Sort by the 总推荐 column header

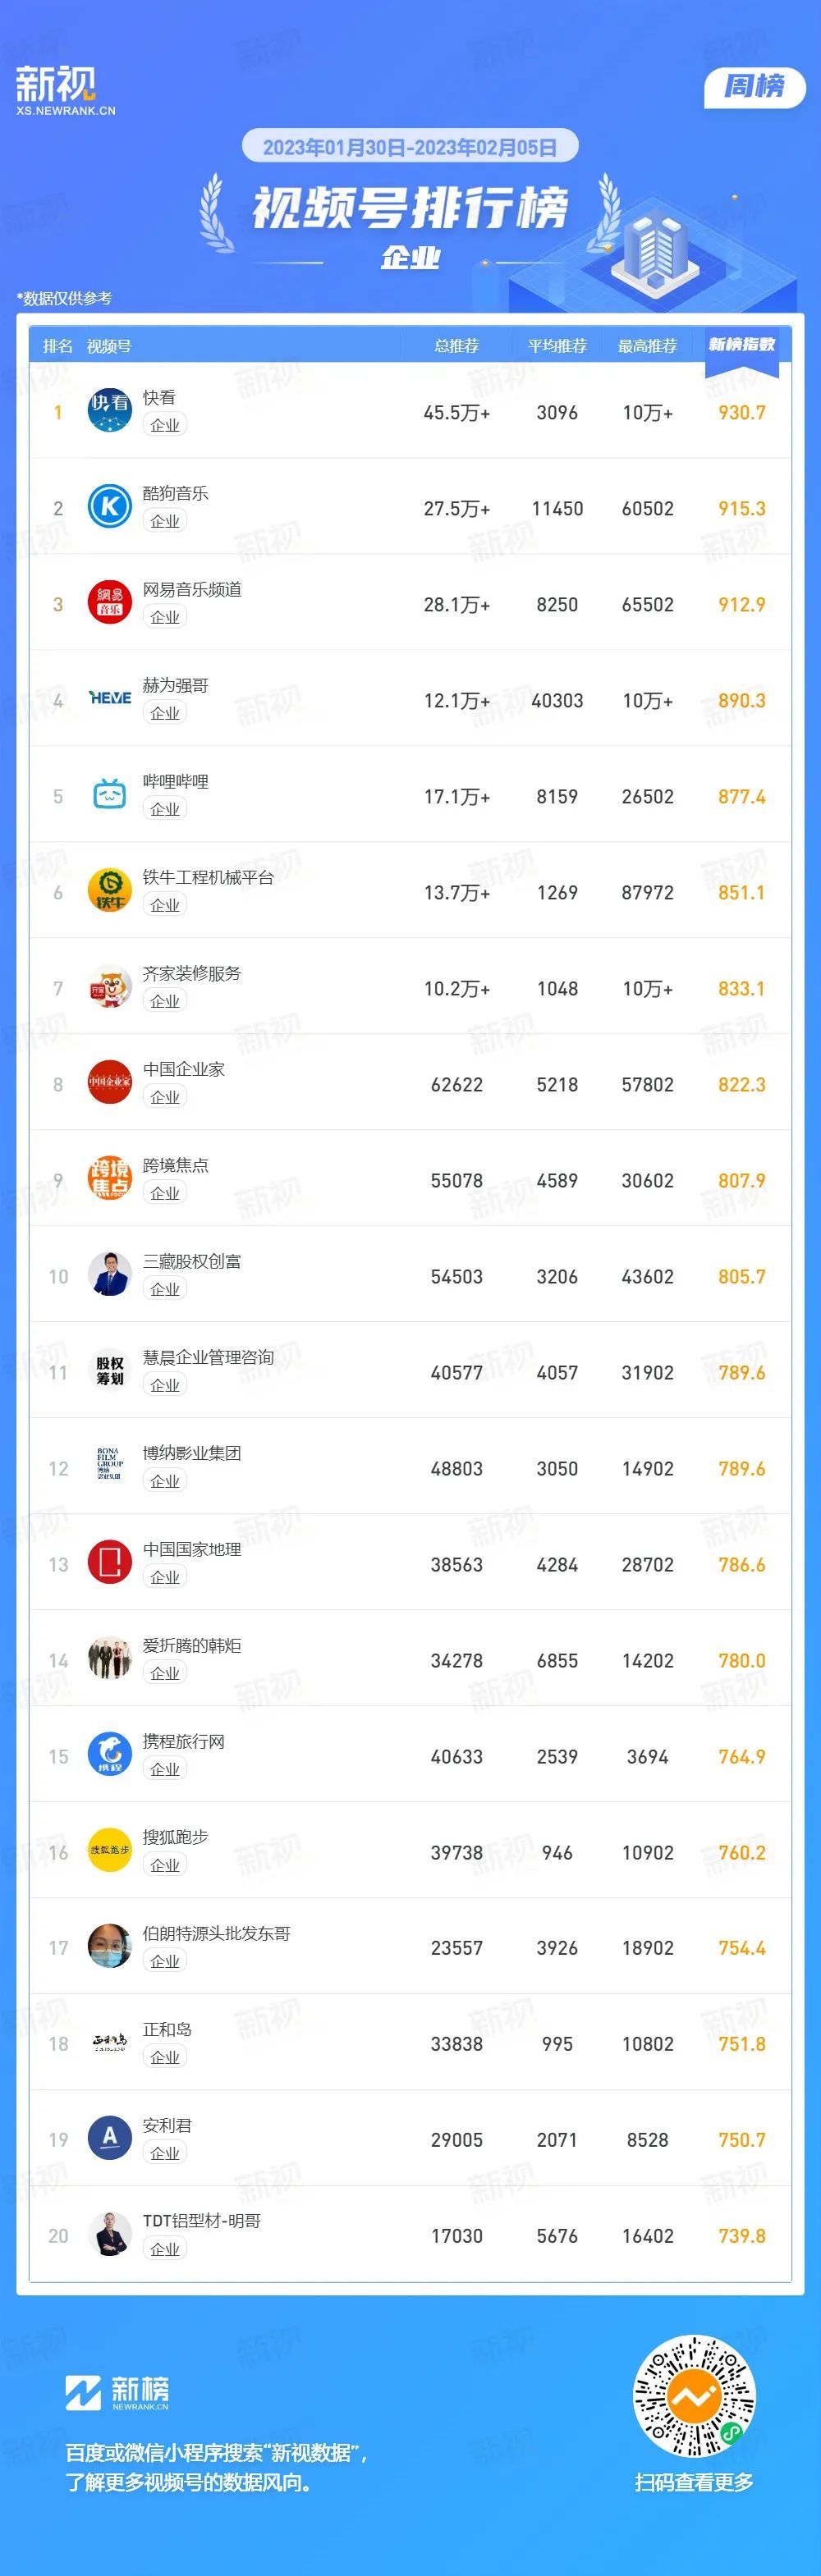tap(457, 346)
